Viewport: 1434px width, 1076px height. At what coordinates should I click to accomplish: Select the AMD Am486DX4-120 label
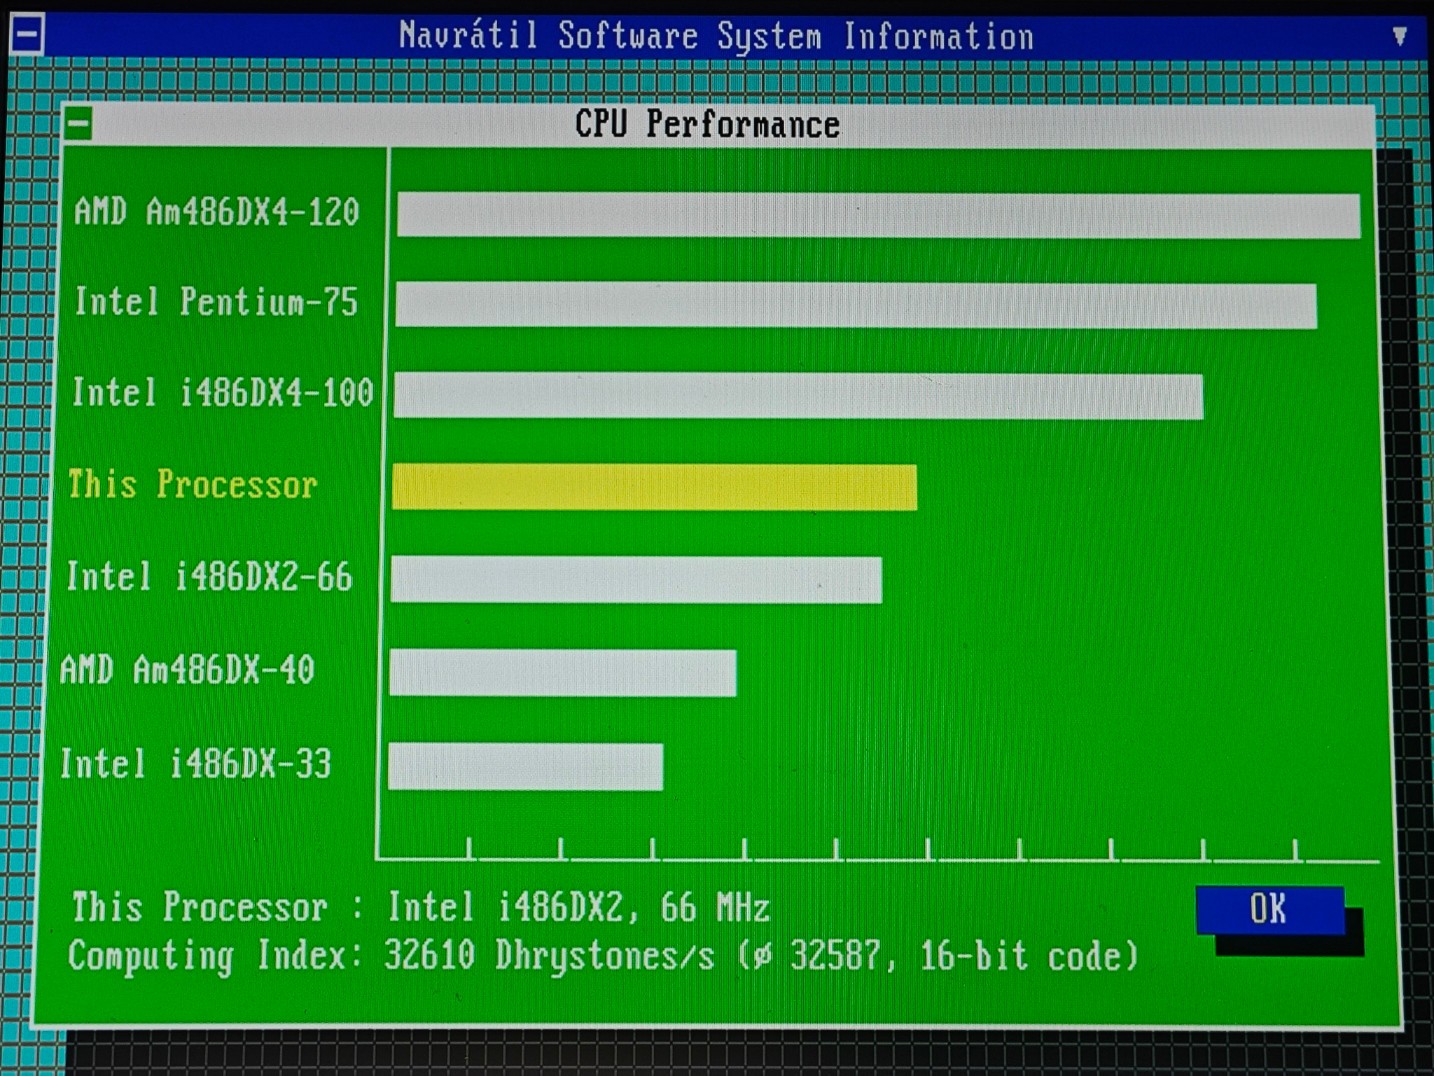(x=217, y=212)
